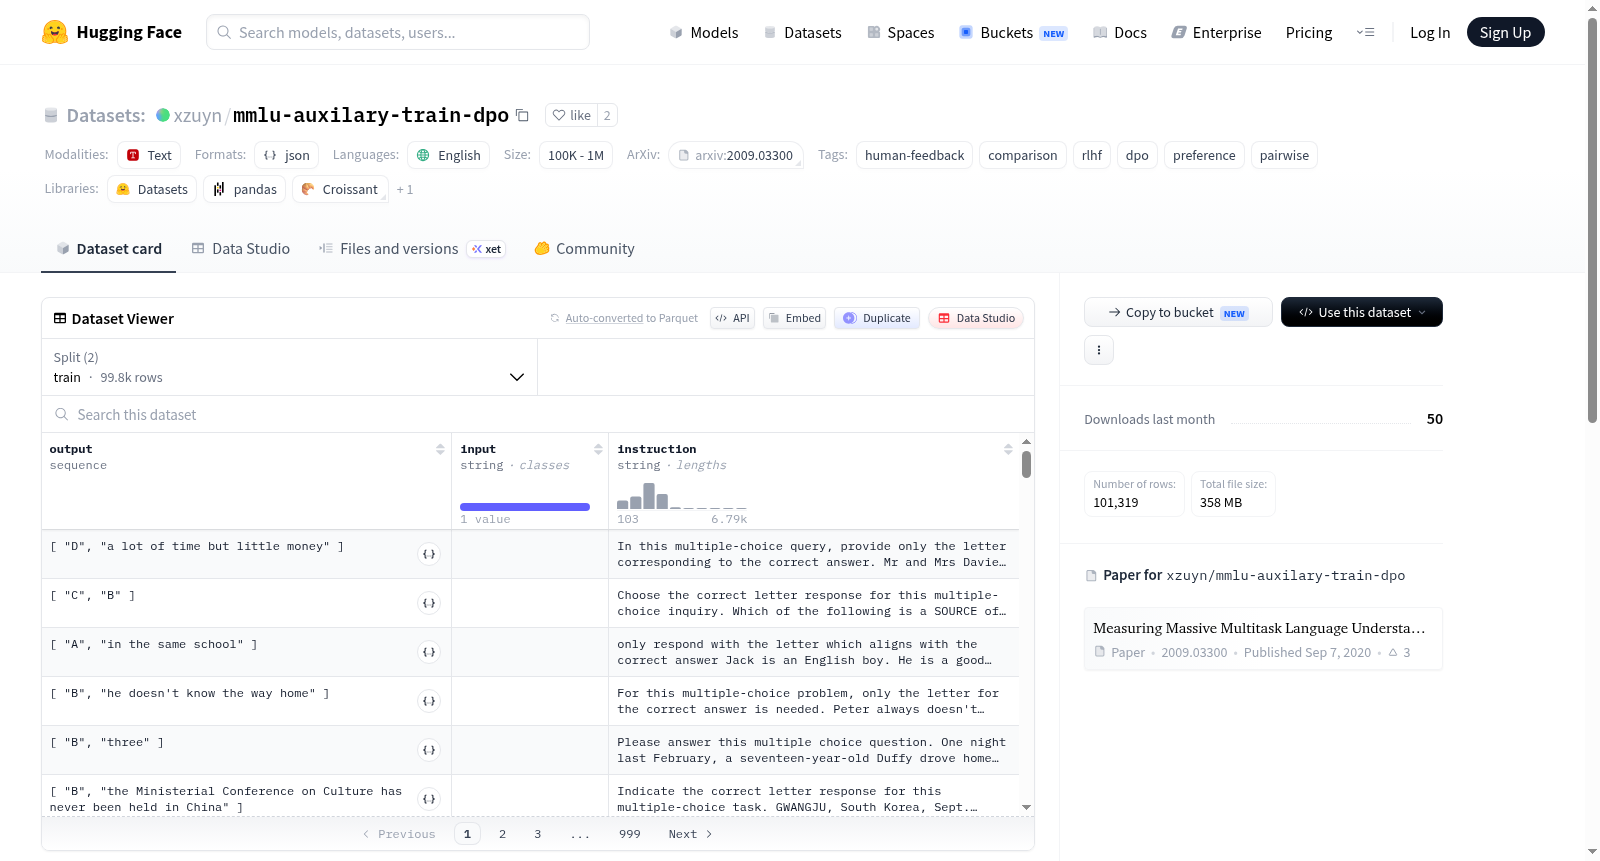The height and width of the screenshot is (861, 1600).
Task: Jump to page 999 of dataset rows
Action: 630,834
